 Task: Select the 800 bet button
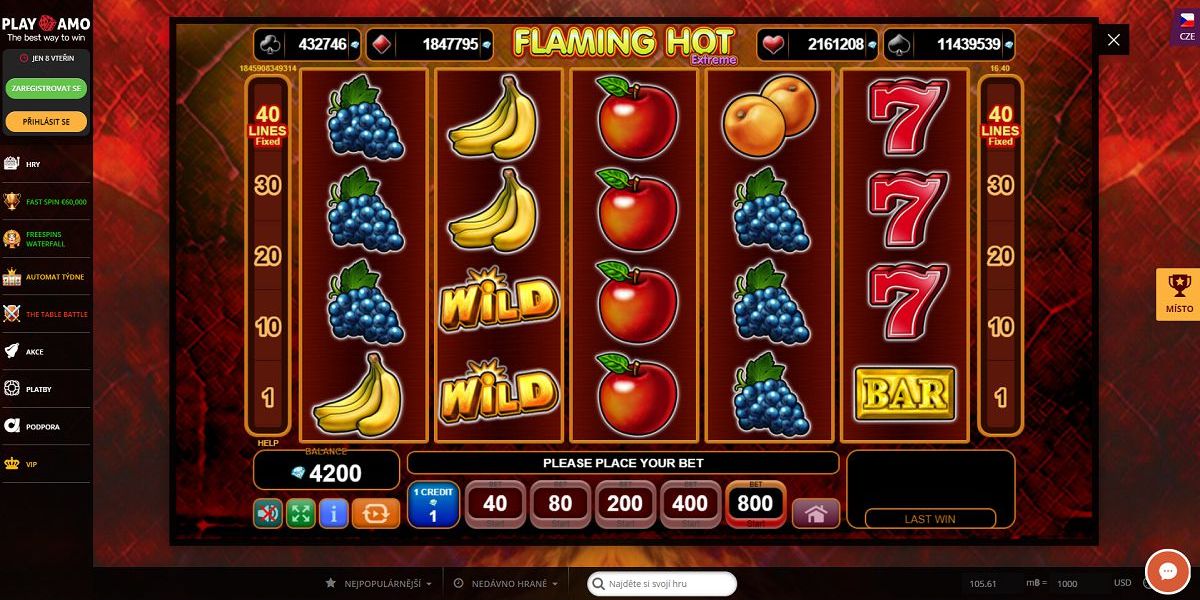point(756,504)
